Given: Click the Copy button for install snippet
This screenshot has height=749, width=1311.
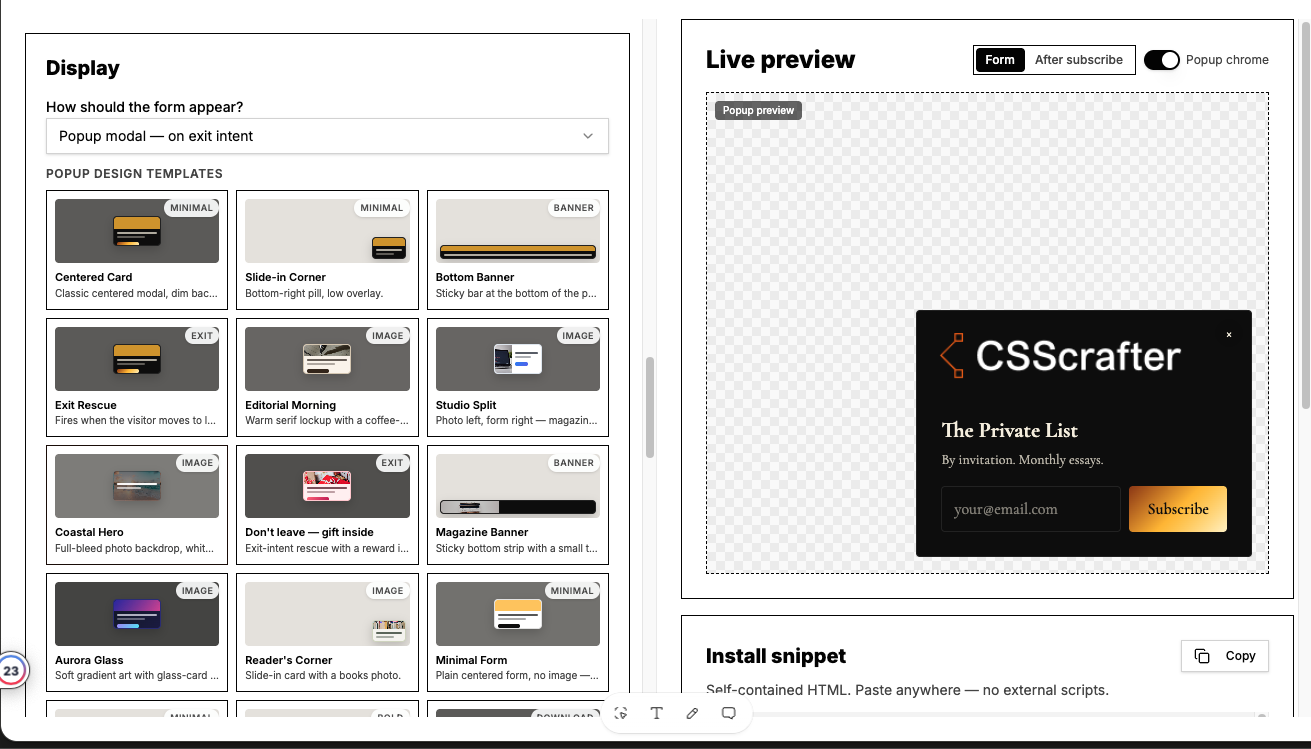Looking at the screenshot, I should (1225, 656).
